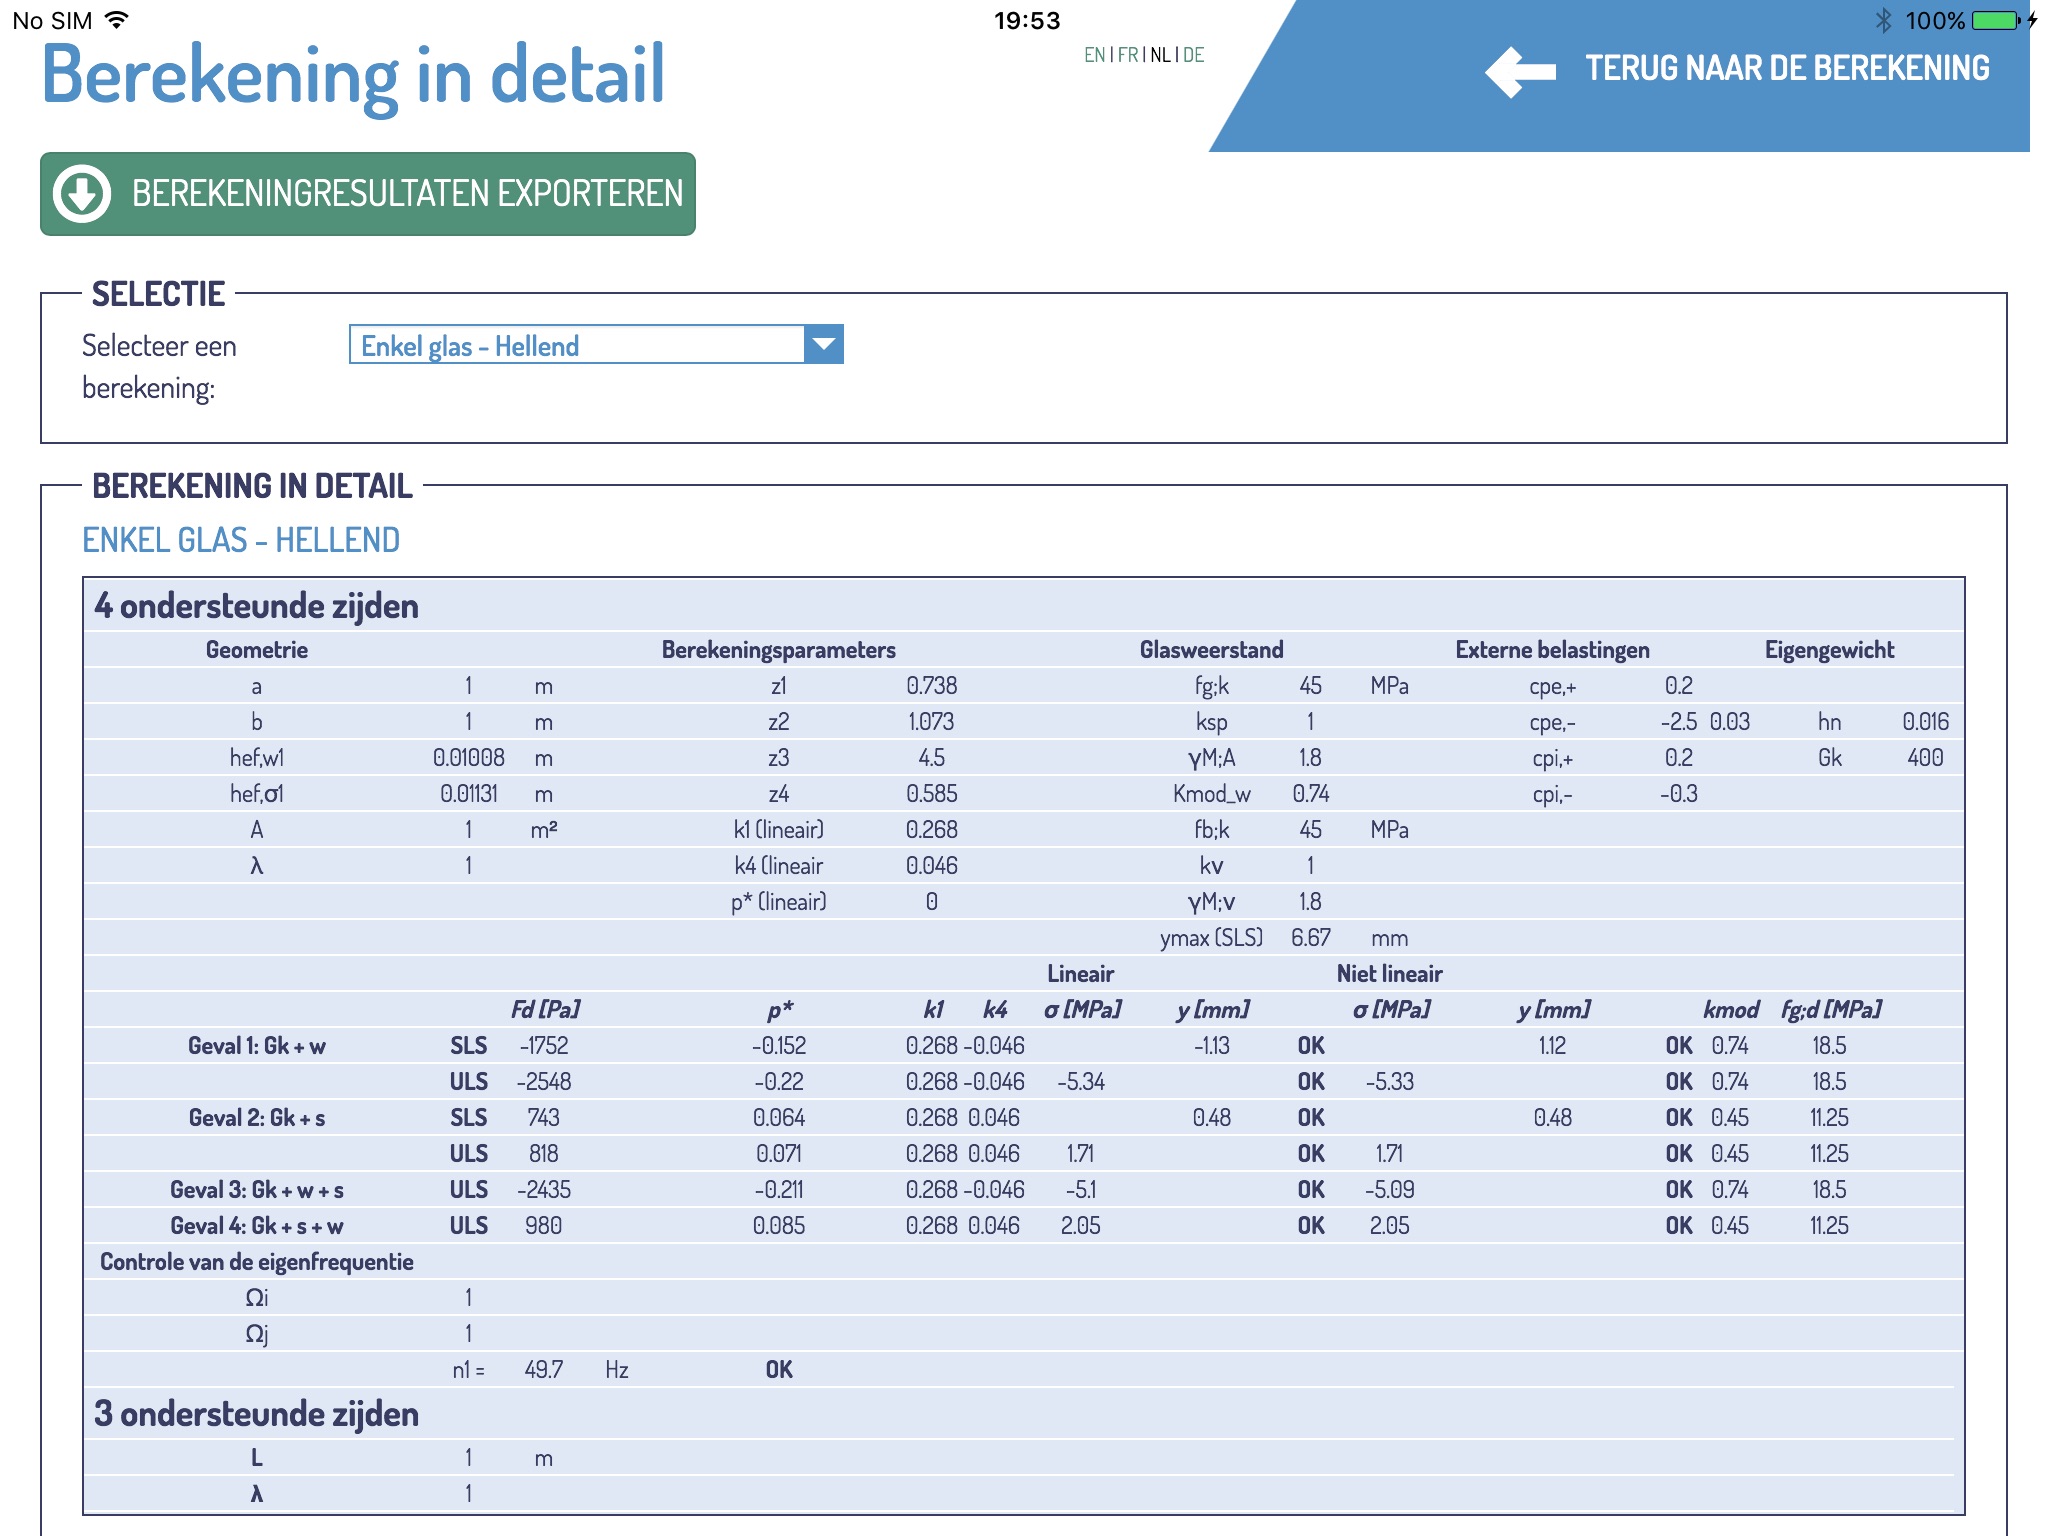The height and width of the screenshot is (1536, 2048).
Task: Open the calculation dropdown arrow
Action: 824,344
